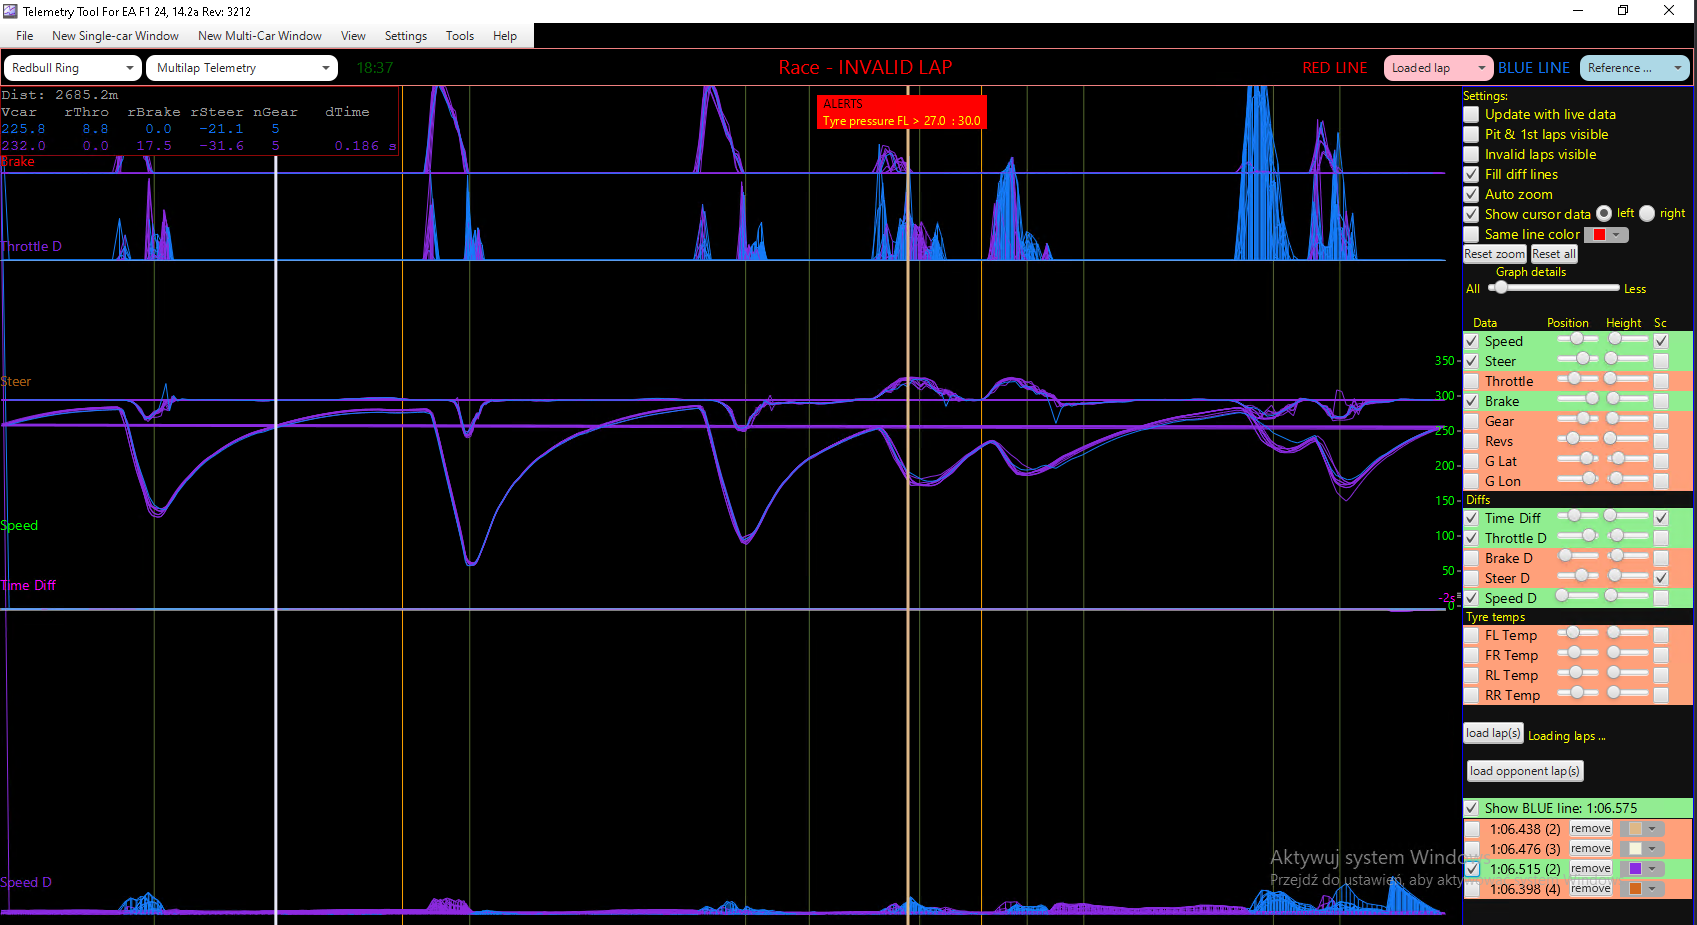The image size is (1697, 925).
Task: Click the Race - INVALID LAP header text
Action: [x=865, y=67]
